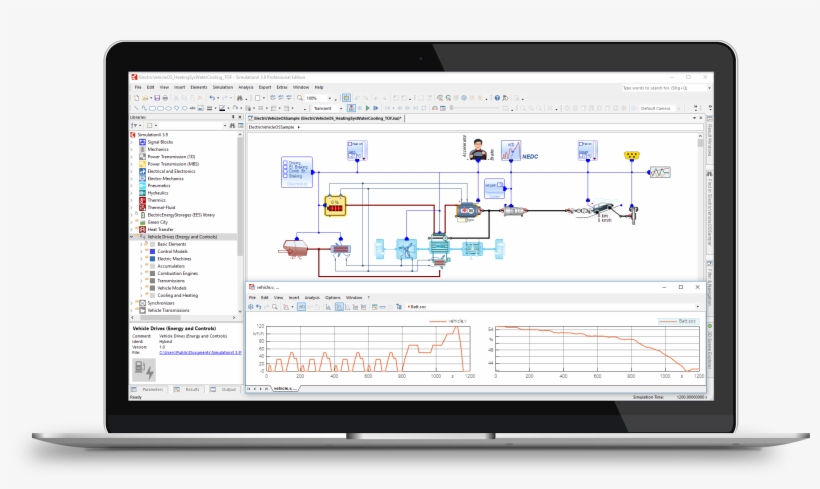
Task: Click the binoculars Find icon in main toolbar
Action: pos(240,98)
